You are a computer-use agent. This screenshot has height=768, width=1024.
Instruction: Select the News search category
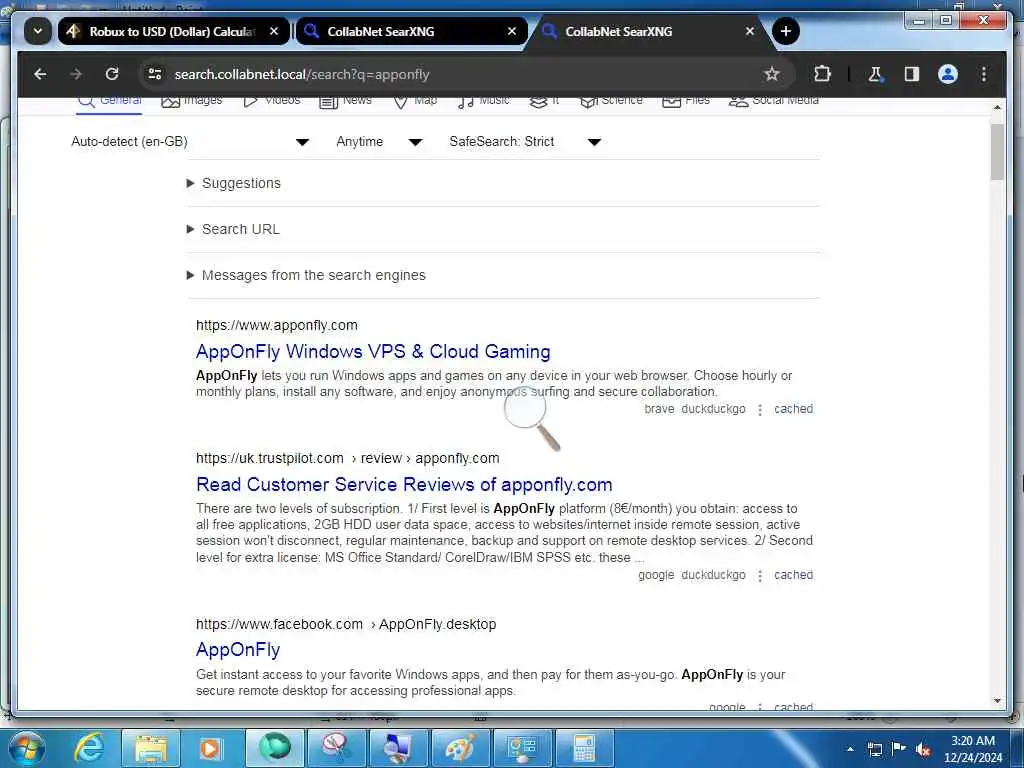(345, 101)
